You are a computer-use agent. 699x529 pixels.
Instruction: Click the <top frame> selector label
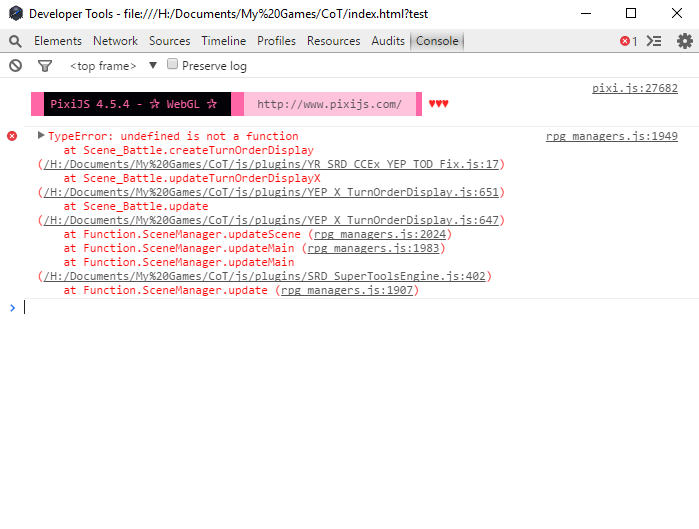(103, 66)
